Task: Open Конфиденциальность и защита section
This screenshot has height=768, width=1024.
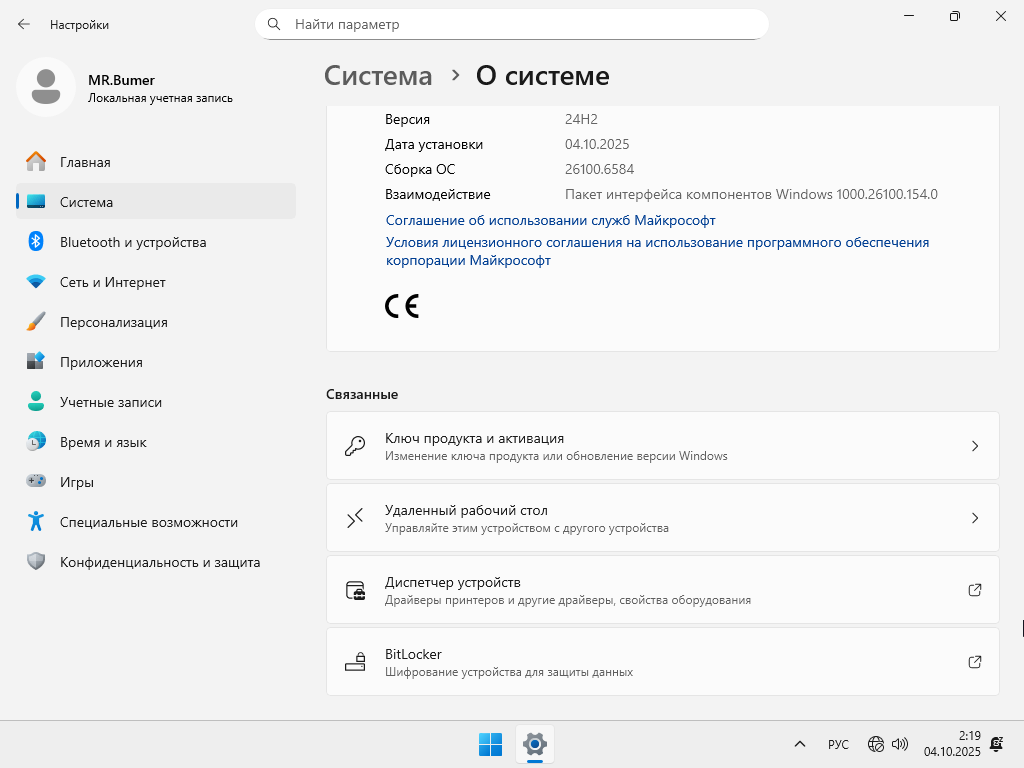Action: (x=160, y=562)
